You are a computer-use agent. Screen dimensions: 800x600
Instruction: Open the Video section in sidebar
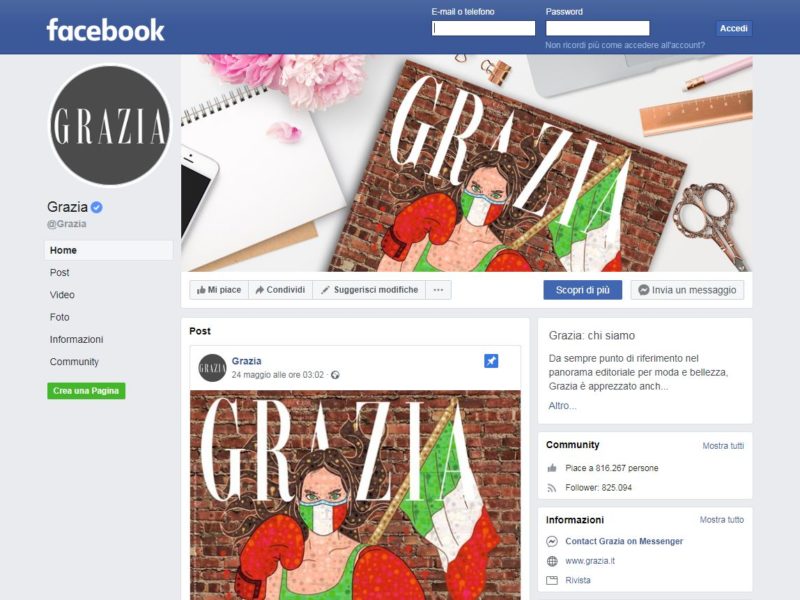tap(62, 295)
